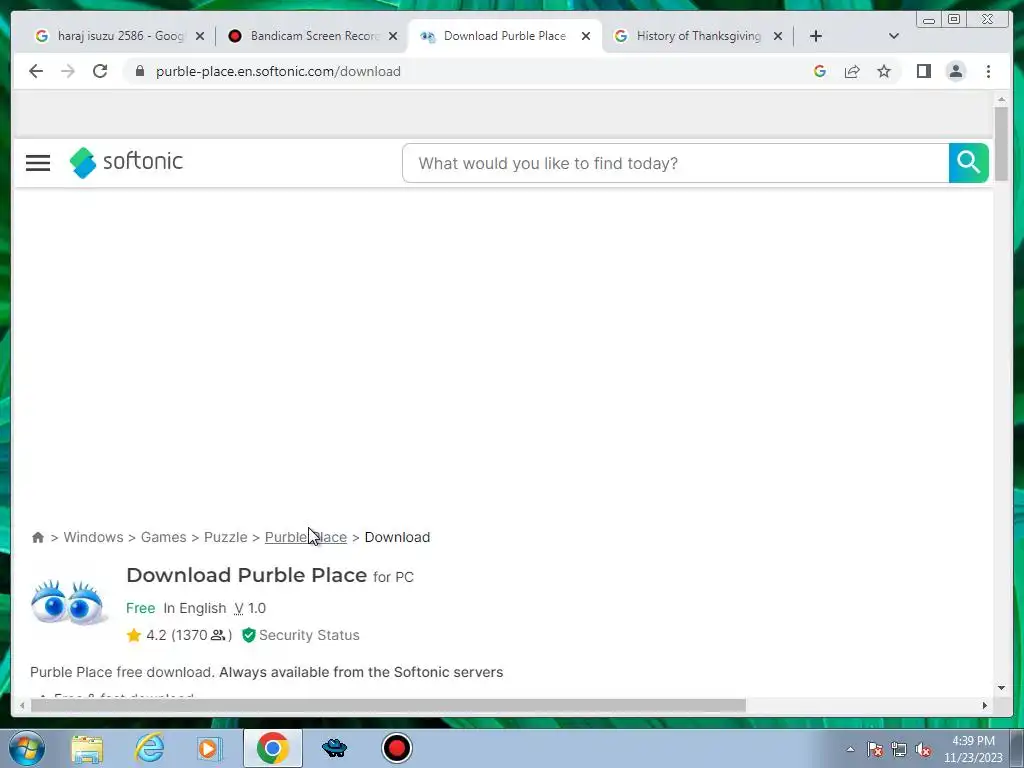1024x768 pixels.
Task: Click the Chrome taskbar icon
Action: (272, 748)
